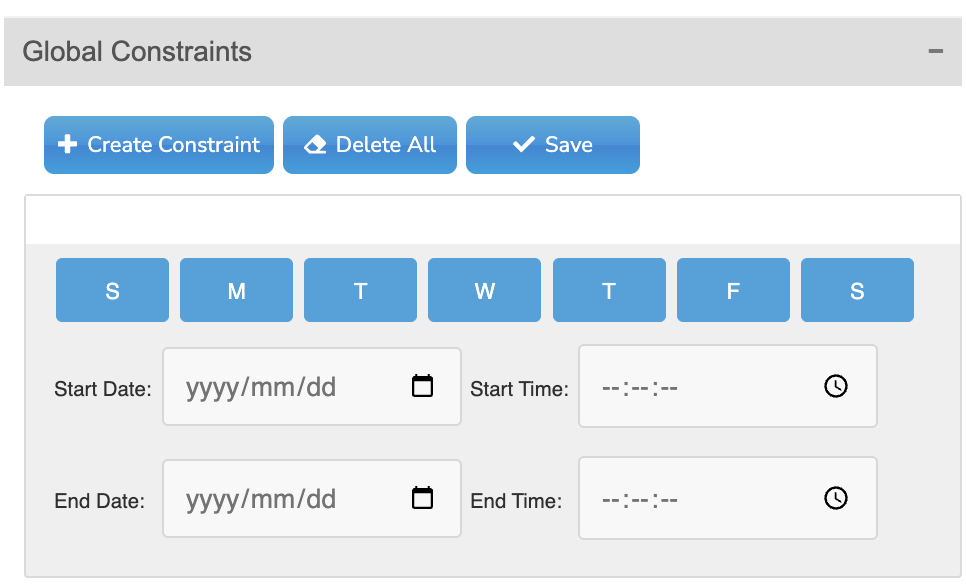Focus the End Time input field
The width and height of the screenshot is (966, 586).
[x=728, y=498]
